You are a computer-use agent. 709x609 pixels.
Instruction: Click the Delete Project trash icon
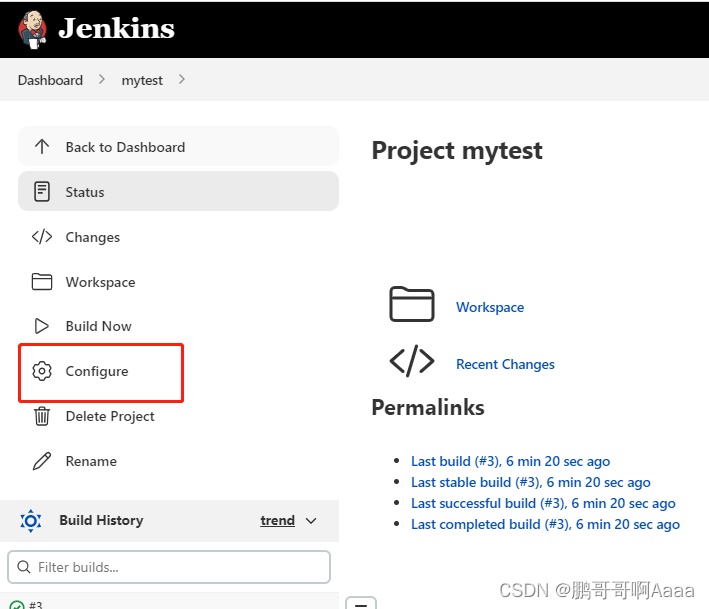(x=42, y=416)
